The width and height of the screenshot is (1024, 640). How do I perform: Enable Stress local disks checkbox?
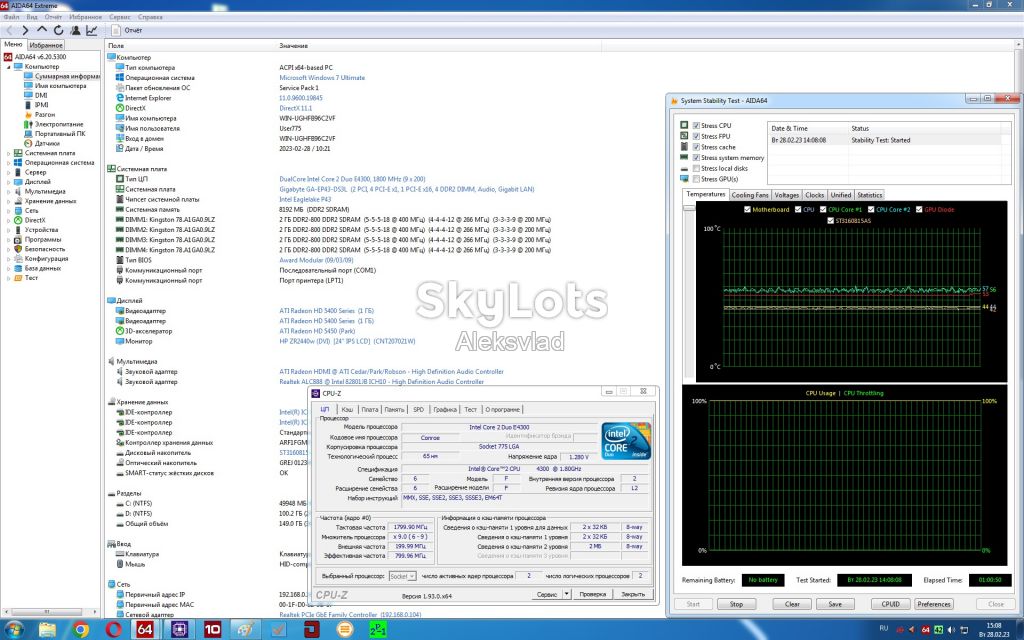tap(696, 168)
